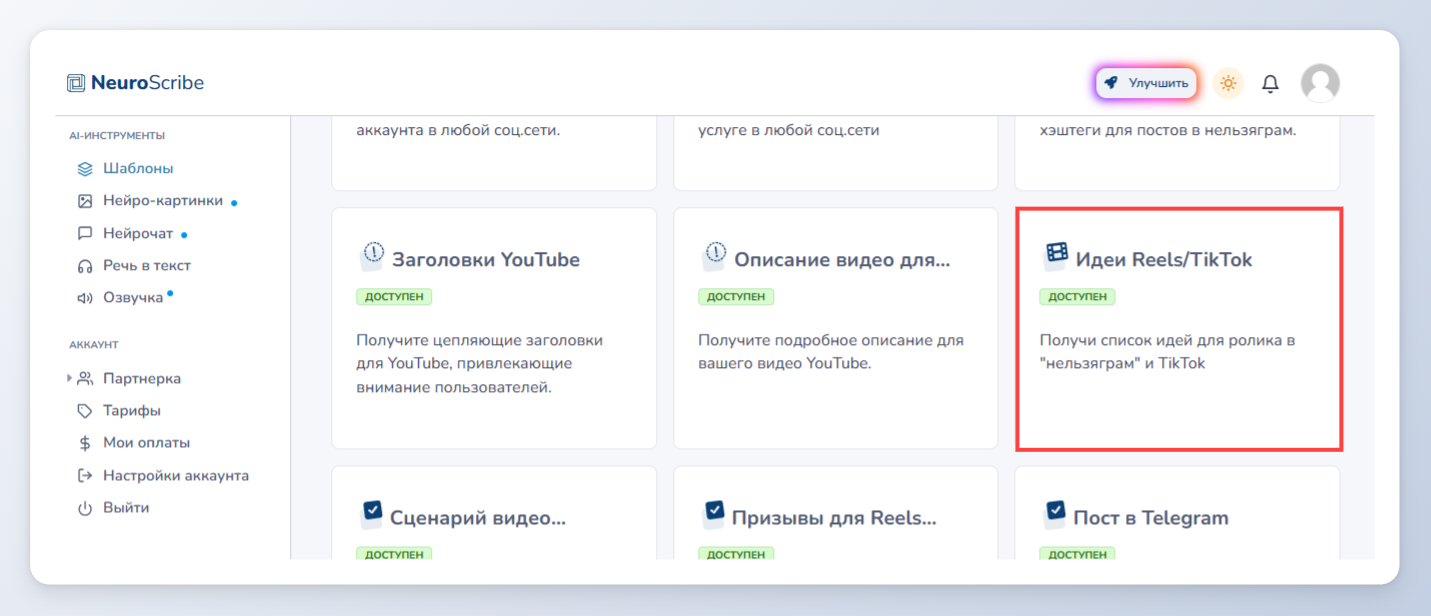Click the checkmark icon on Сценарий видео card
1431x616 pixels.
point(372,514)
